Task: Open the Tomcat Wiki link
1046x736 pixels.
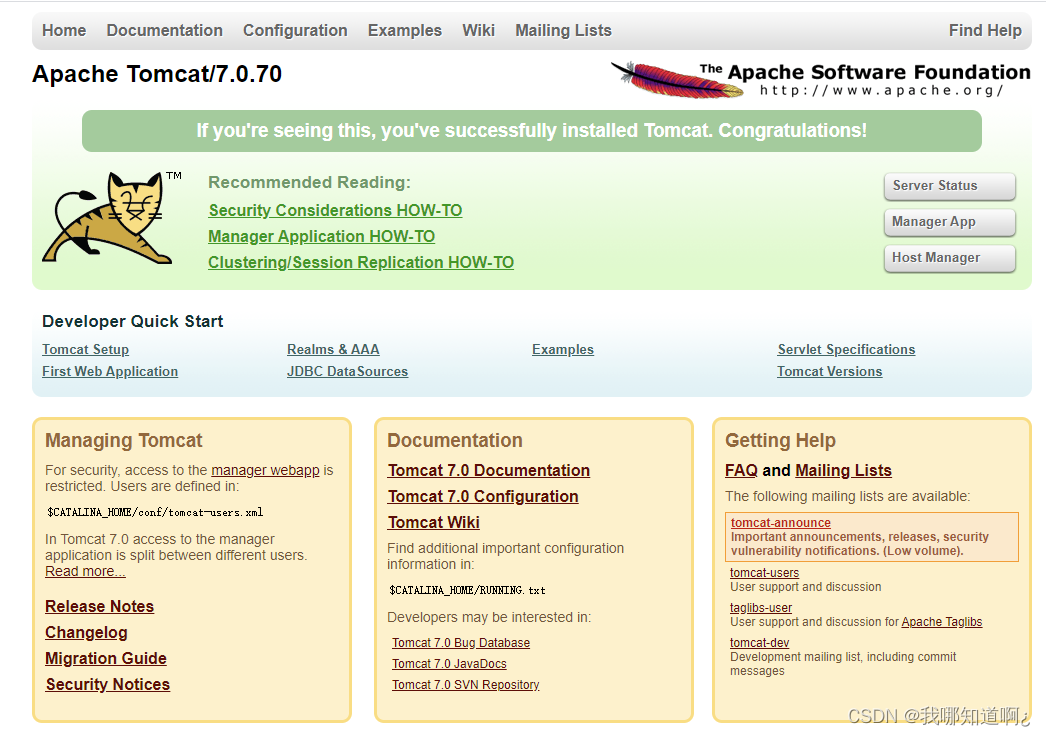Action: [x=434, y=522]
